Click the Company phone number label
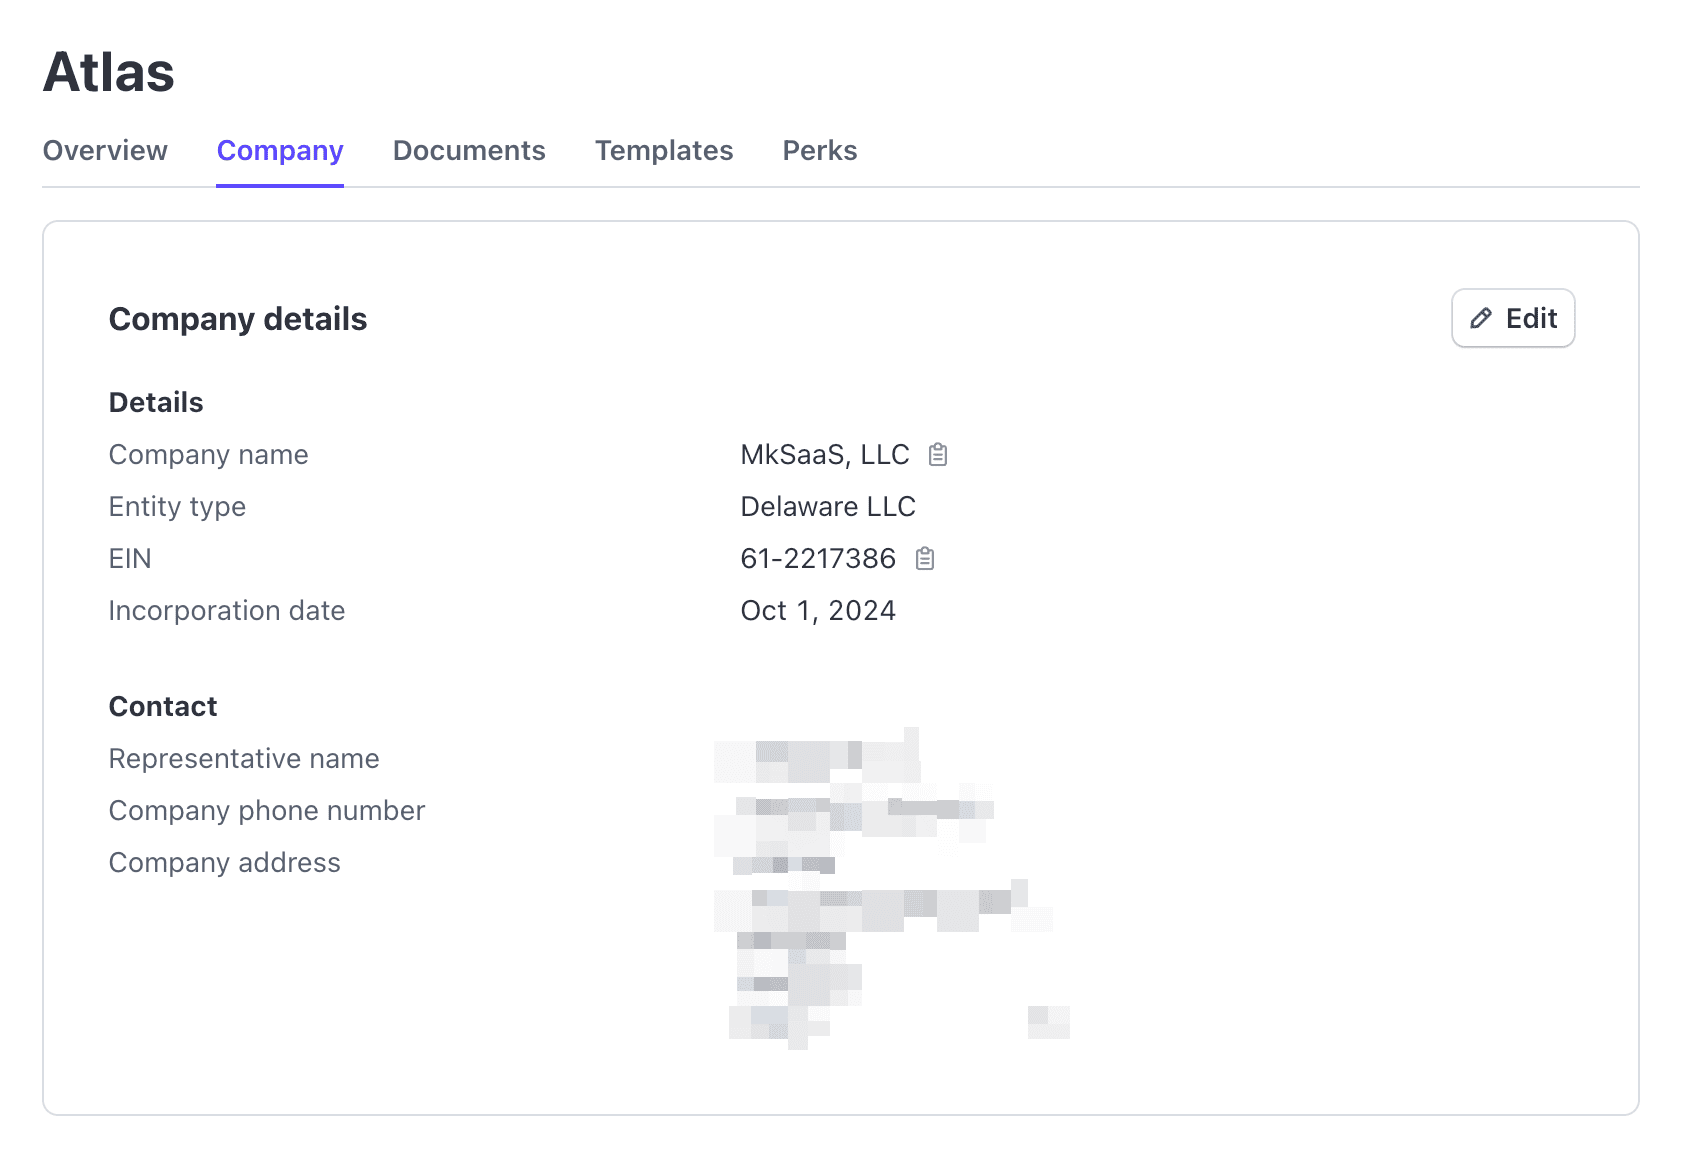This screenshot has width=1682, height=1158. pyautogui.click(x=267, y=811)
